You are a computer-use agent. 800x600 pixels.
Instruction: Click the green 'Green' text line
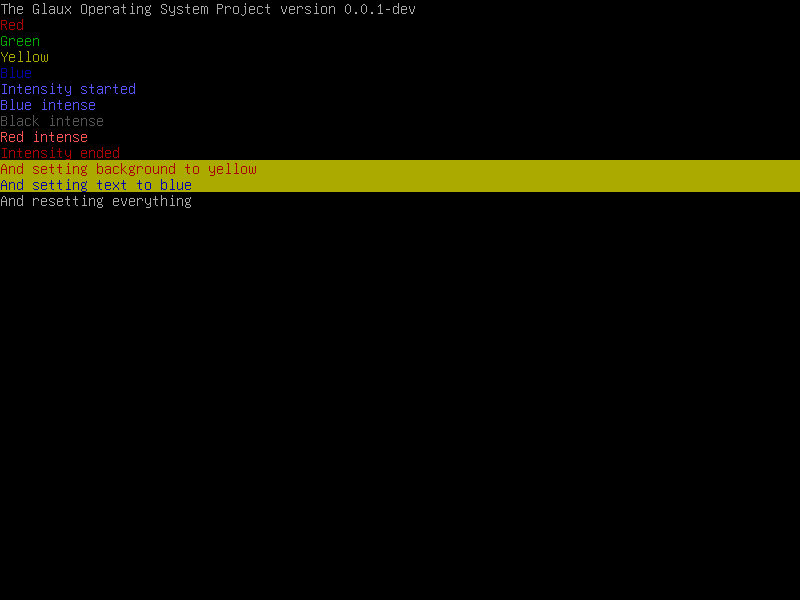point(20,41)
